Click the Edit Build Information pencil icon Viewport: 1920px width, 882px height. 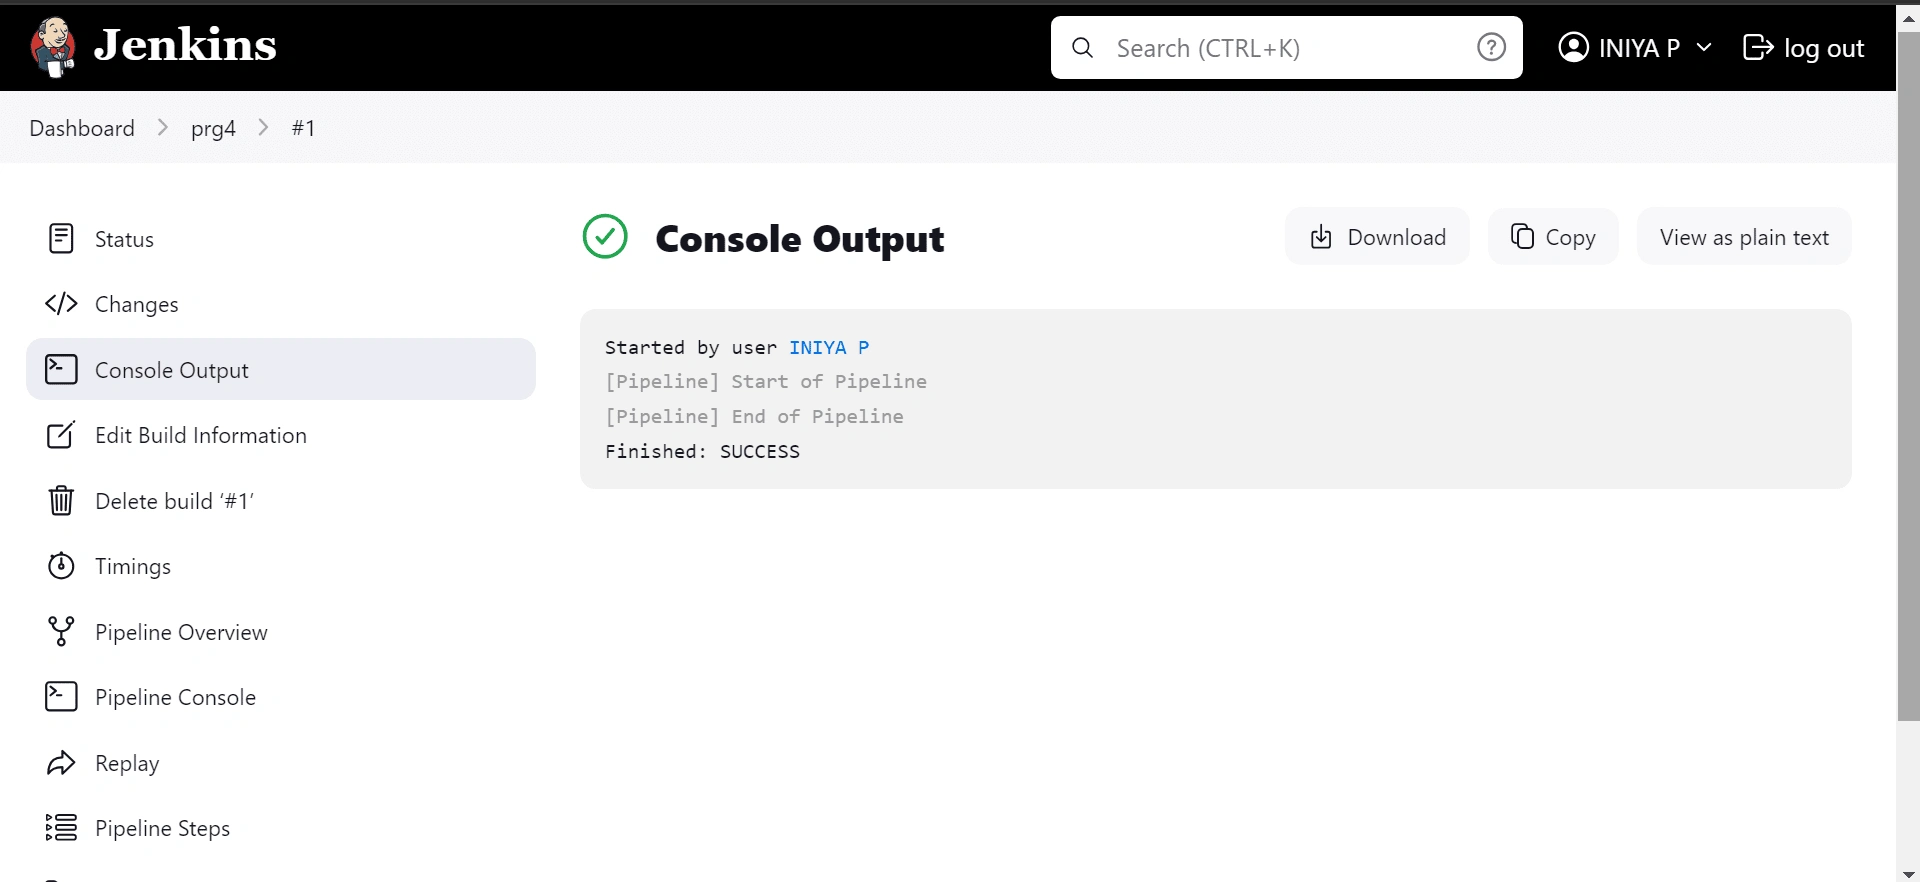61,435
